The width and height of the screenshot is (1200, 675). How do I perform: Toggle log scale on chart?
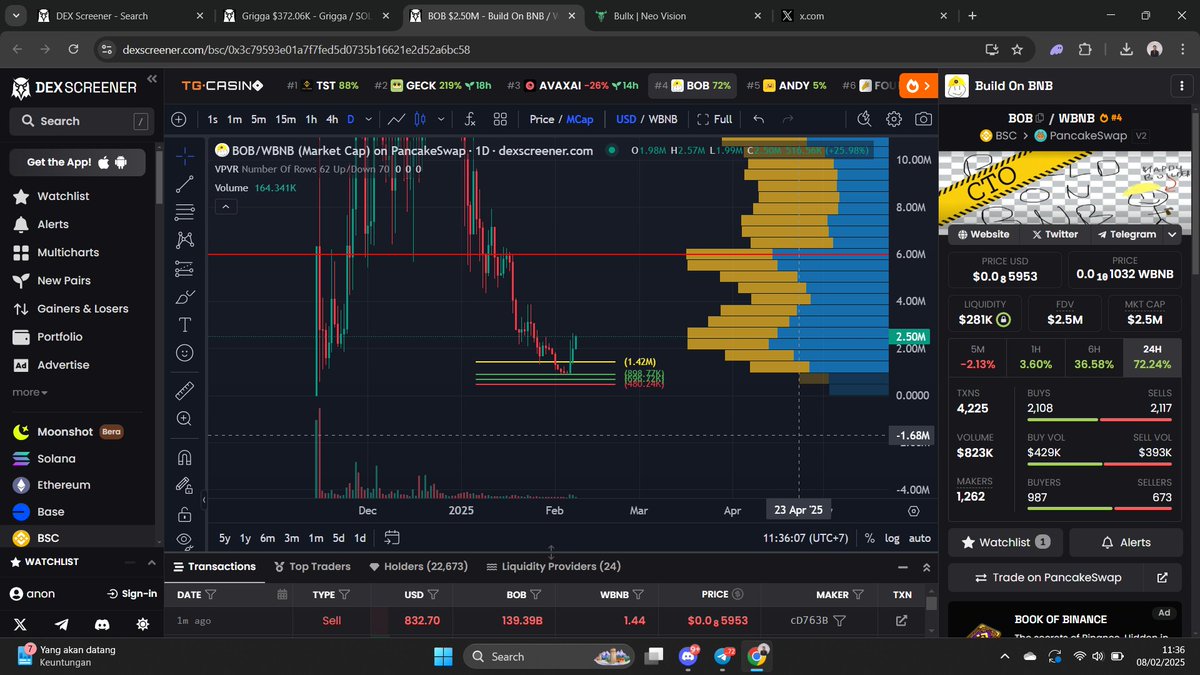[892, 538]
